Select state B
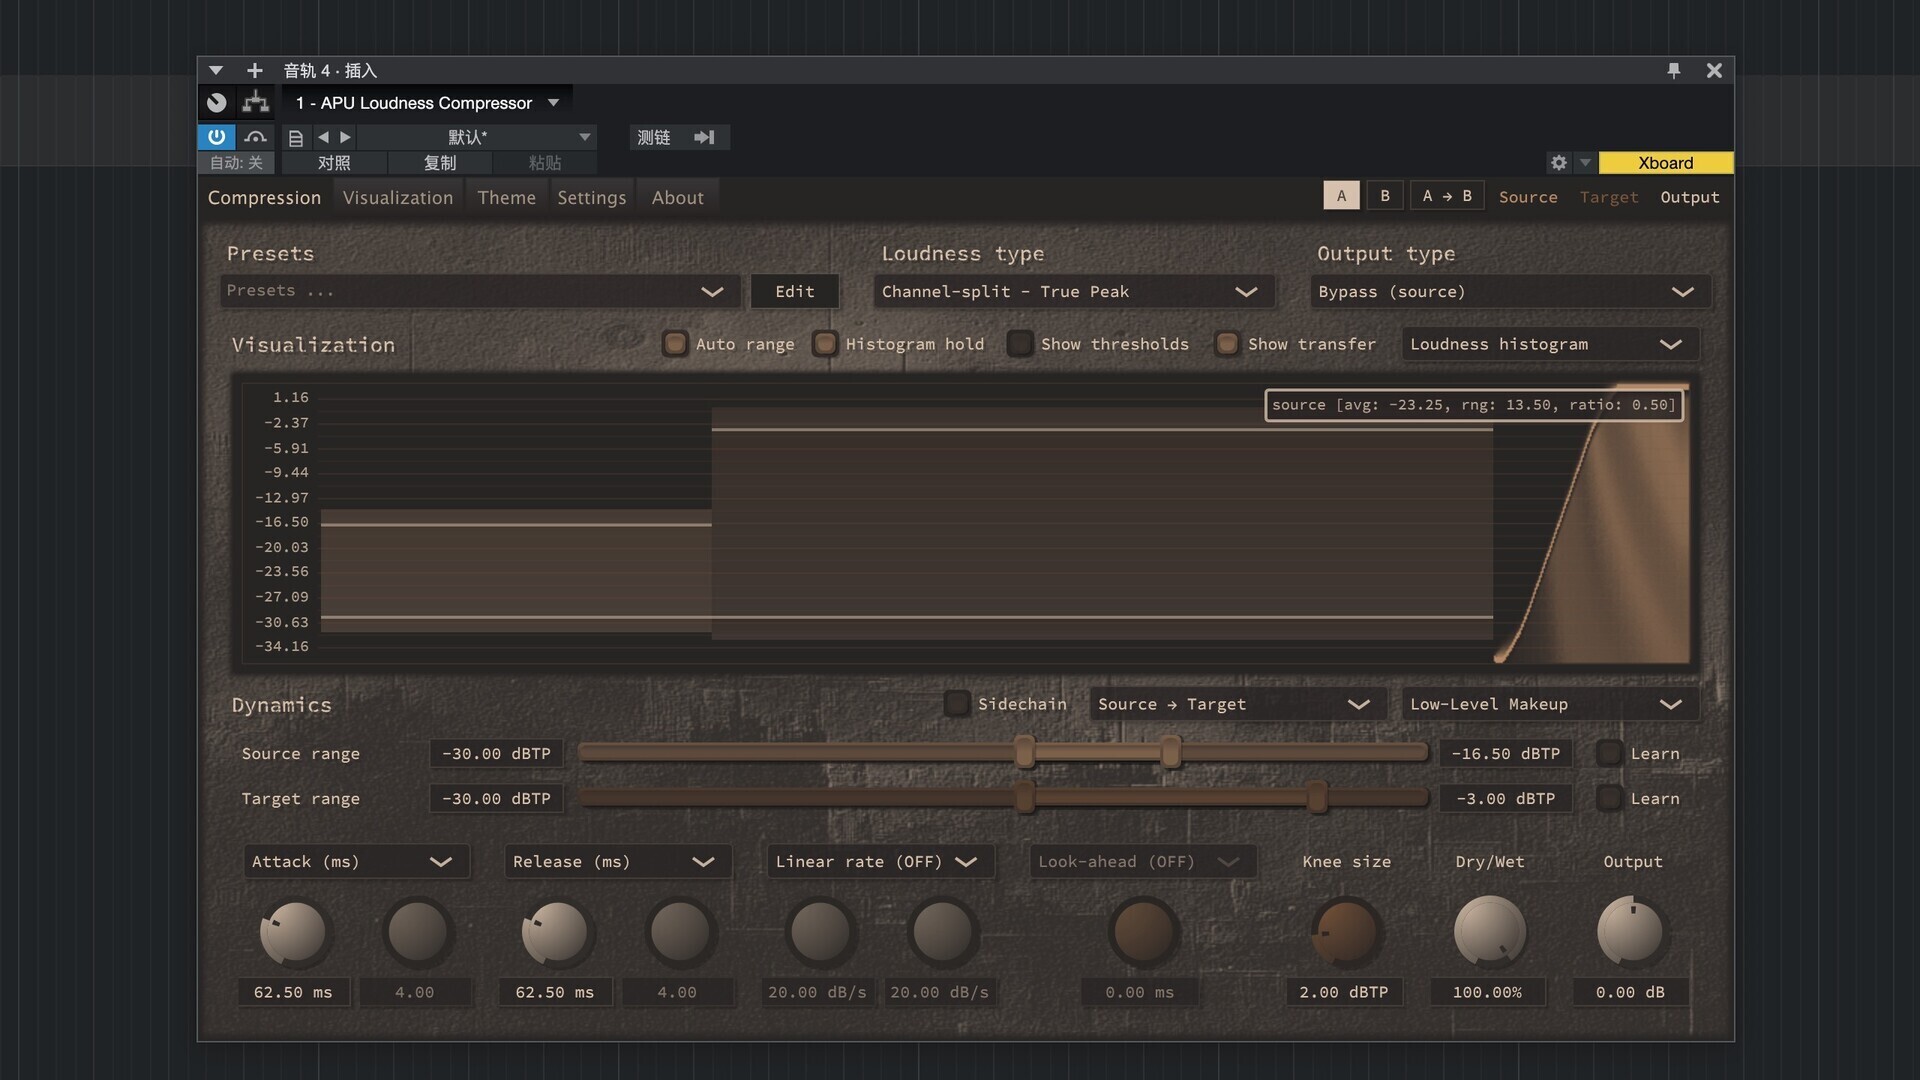The width and height of the screenshot is (1920, 1080). pos(1385,196)
